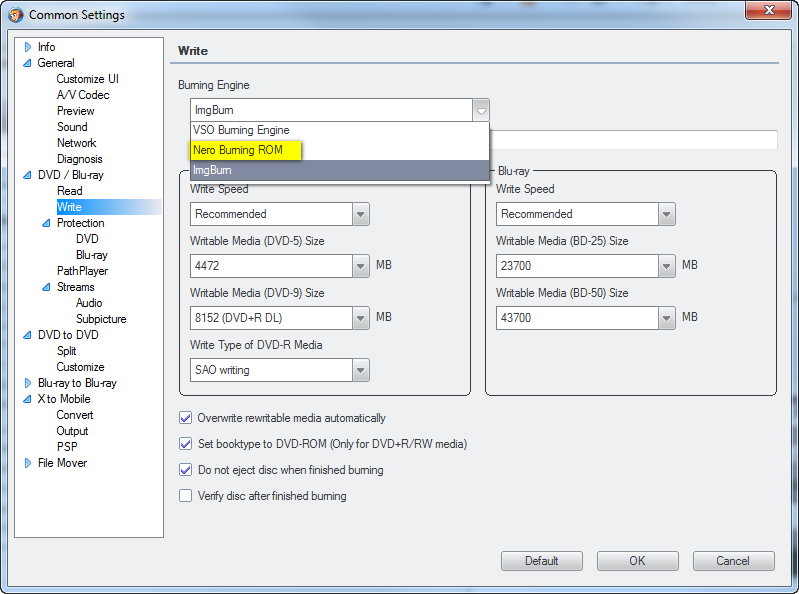Open Write Type of DVD-R Media dropdown
The height and width of the screenshot is (594, 799).
click(x=361, y=370)
